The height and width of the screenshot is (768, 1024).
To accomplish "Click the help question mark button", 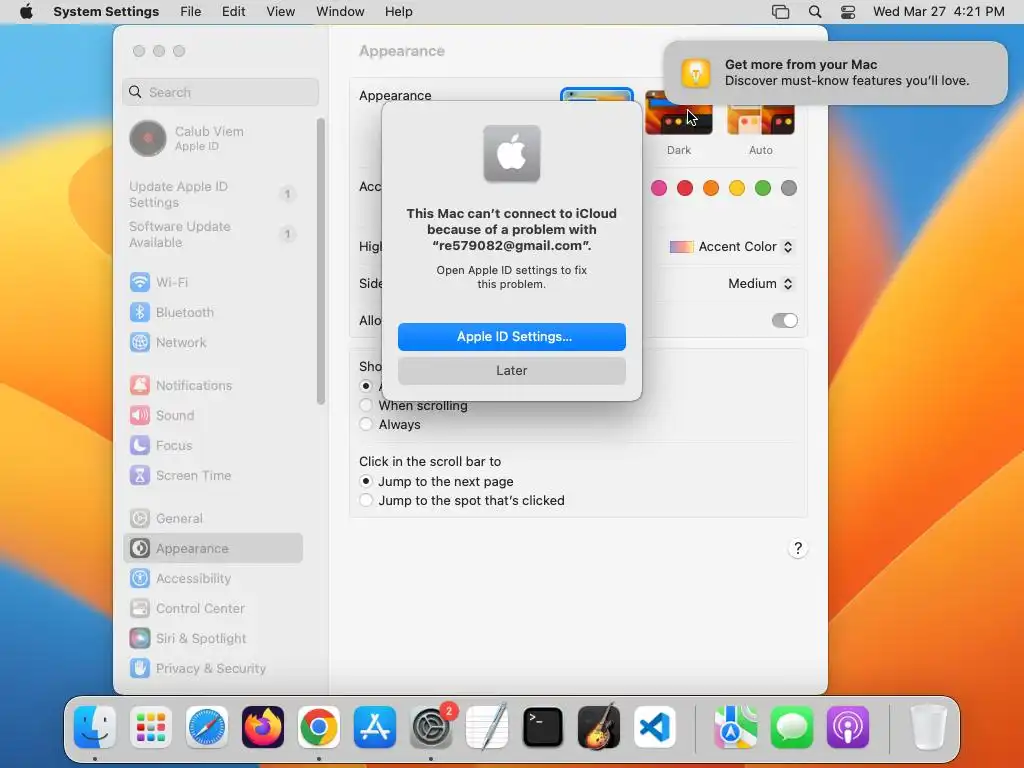I will point(797,549).
